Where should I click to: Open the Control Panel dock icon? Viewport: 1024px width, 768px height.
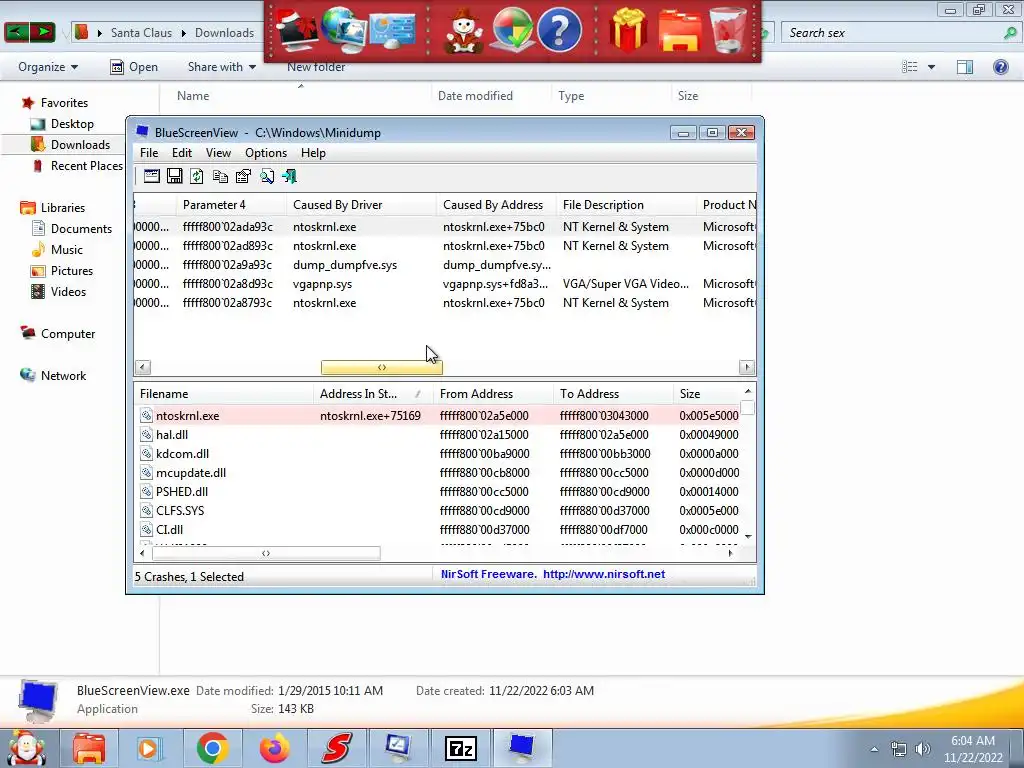[392, 31]
